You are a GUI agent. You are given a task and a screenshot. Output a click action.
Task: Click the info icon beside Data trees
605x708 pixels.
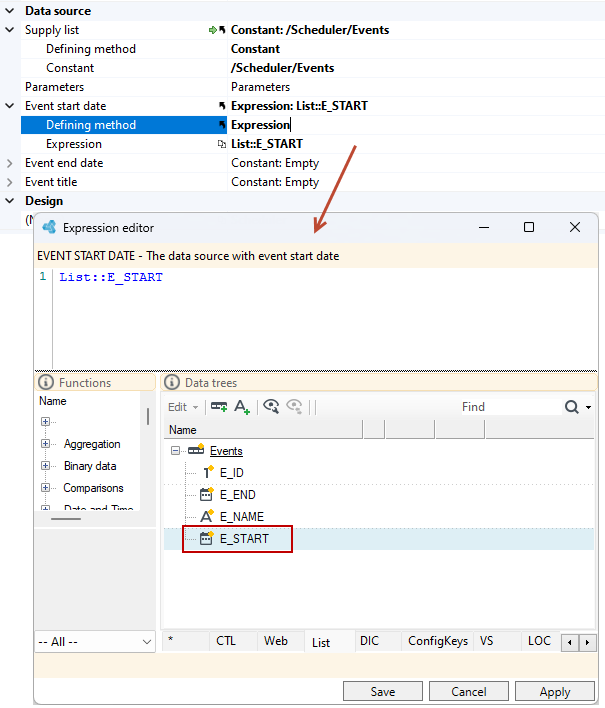tap(172, 382)
